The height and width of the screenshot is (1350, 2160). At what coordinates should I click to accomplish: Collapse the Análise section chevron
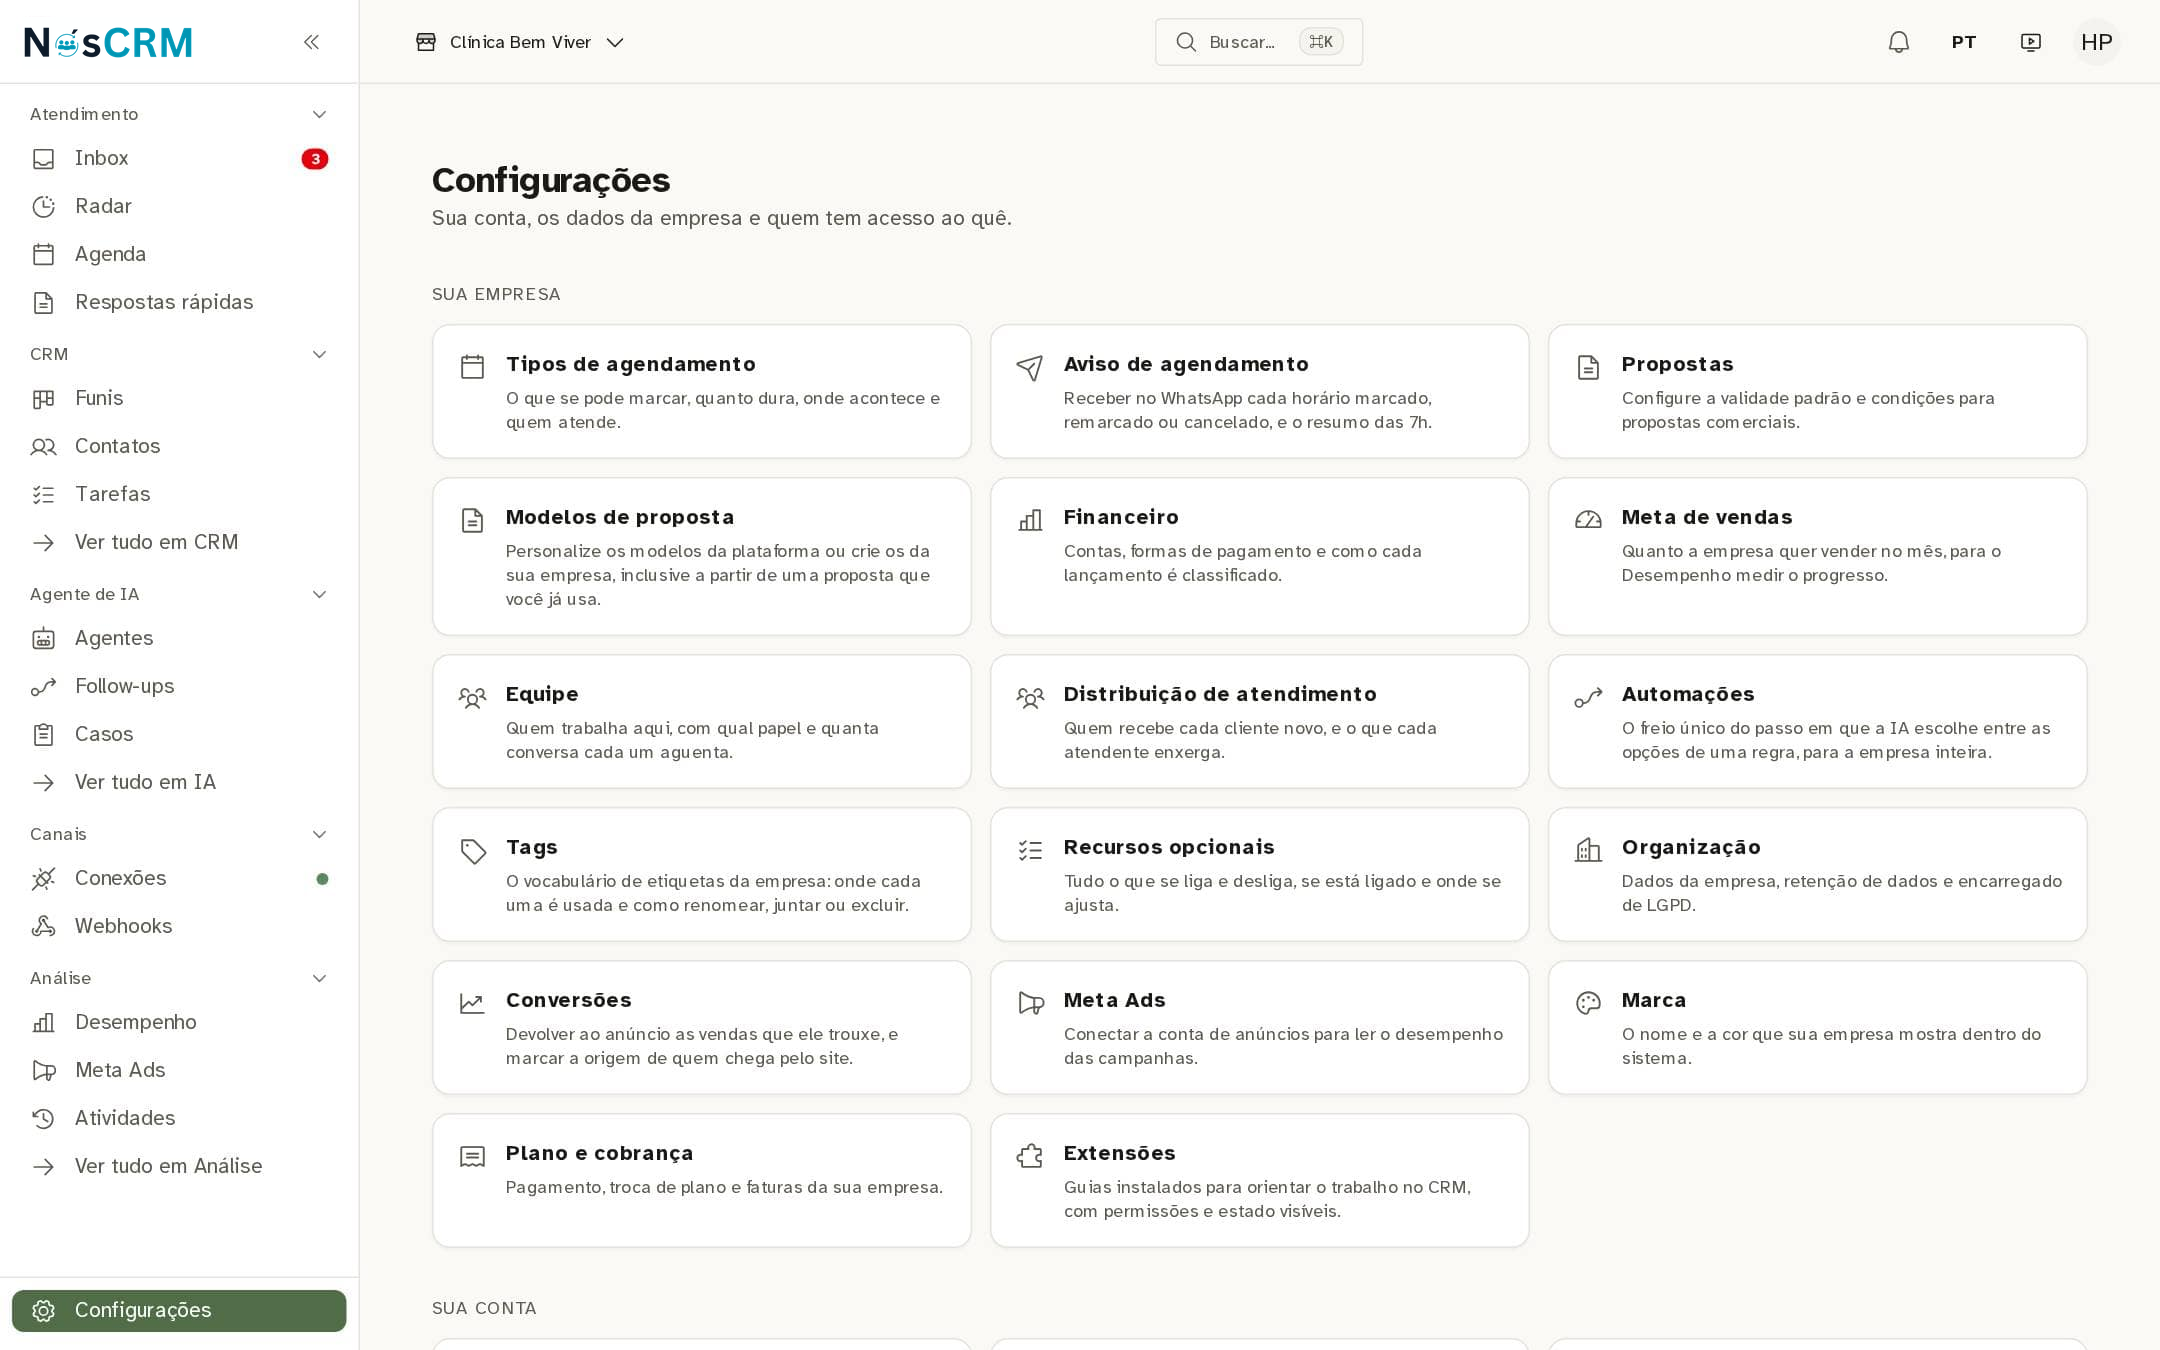pyautogui.click(x=319, y=978)
